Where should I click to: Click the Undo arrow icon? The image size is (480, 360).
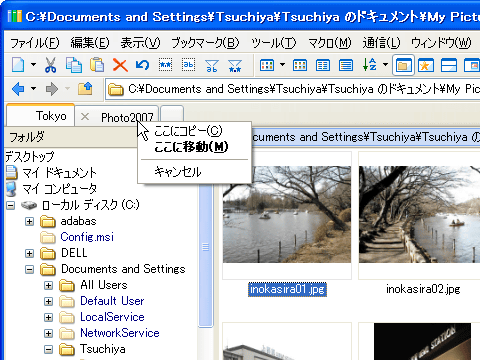(142, 65)
